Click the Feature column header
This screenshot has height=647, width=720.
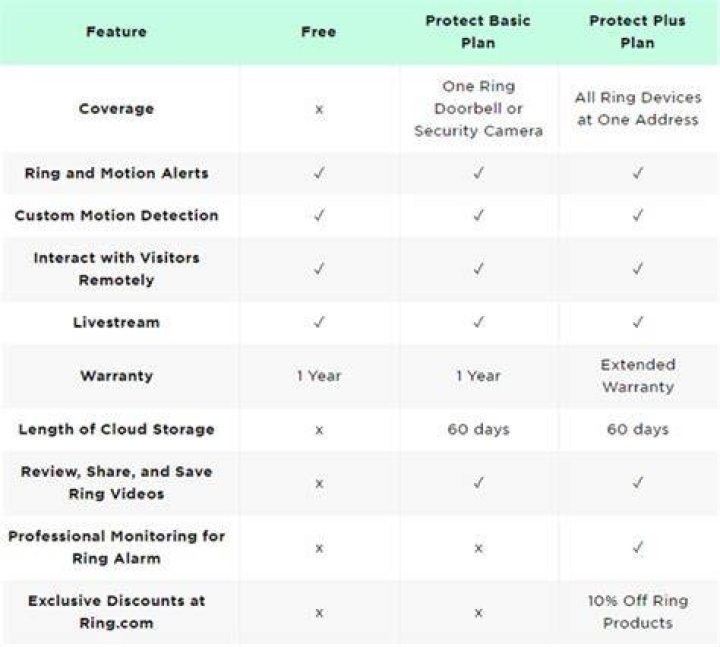(116, 32)
